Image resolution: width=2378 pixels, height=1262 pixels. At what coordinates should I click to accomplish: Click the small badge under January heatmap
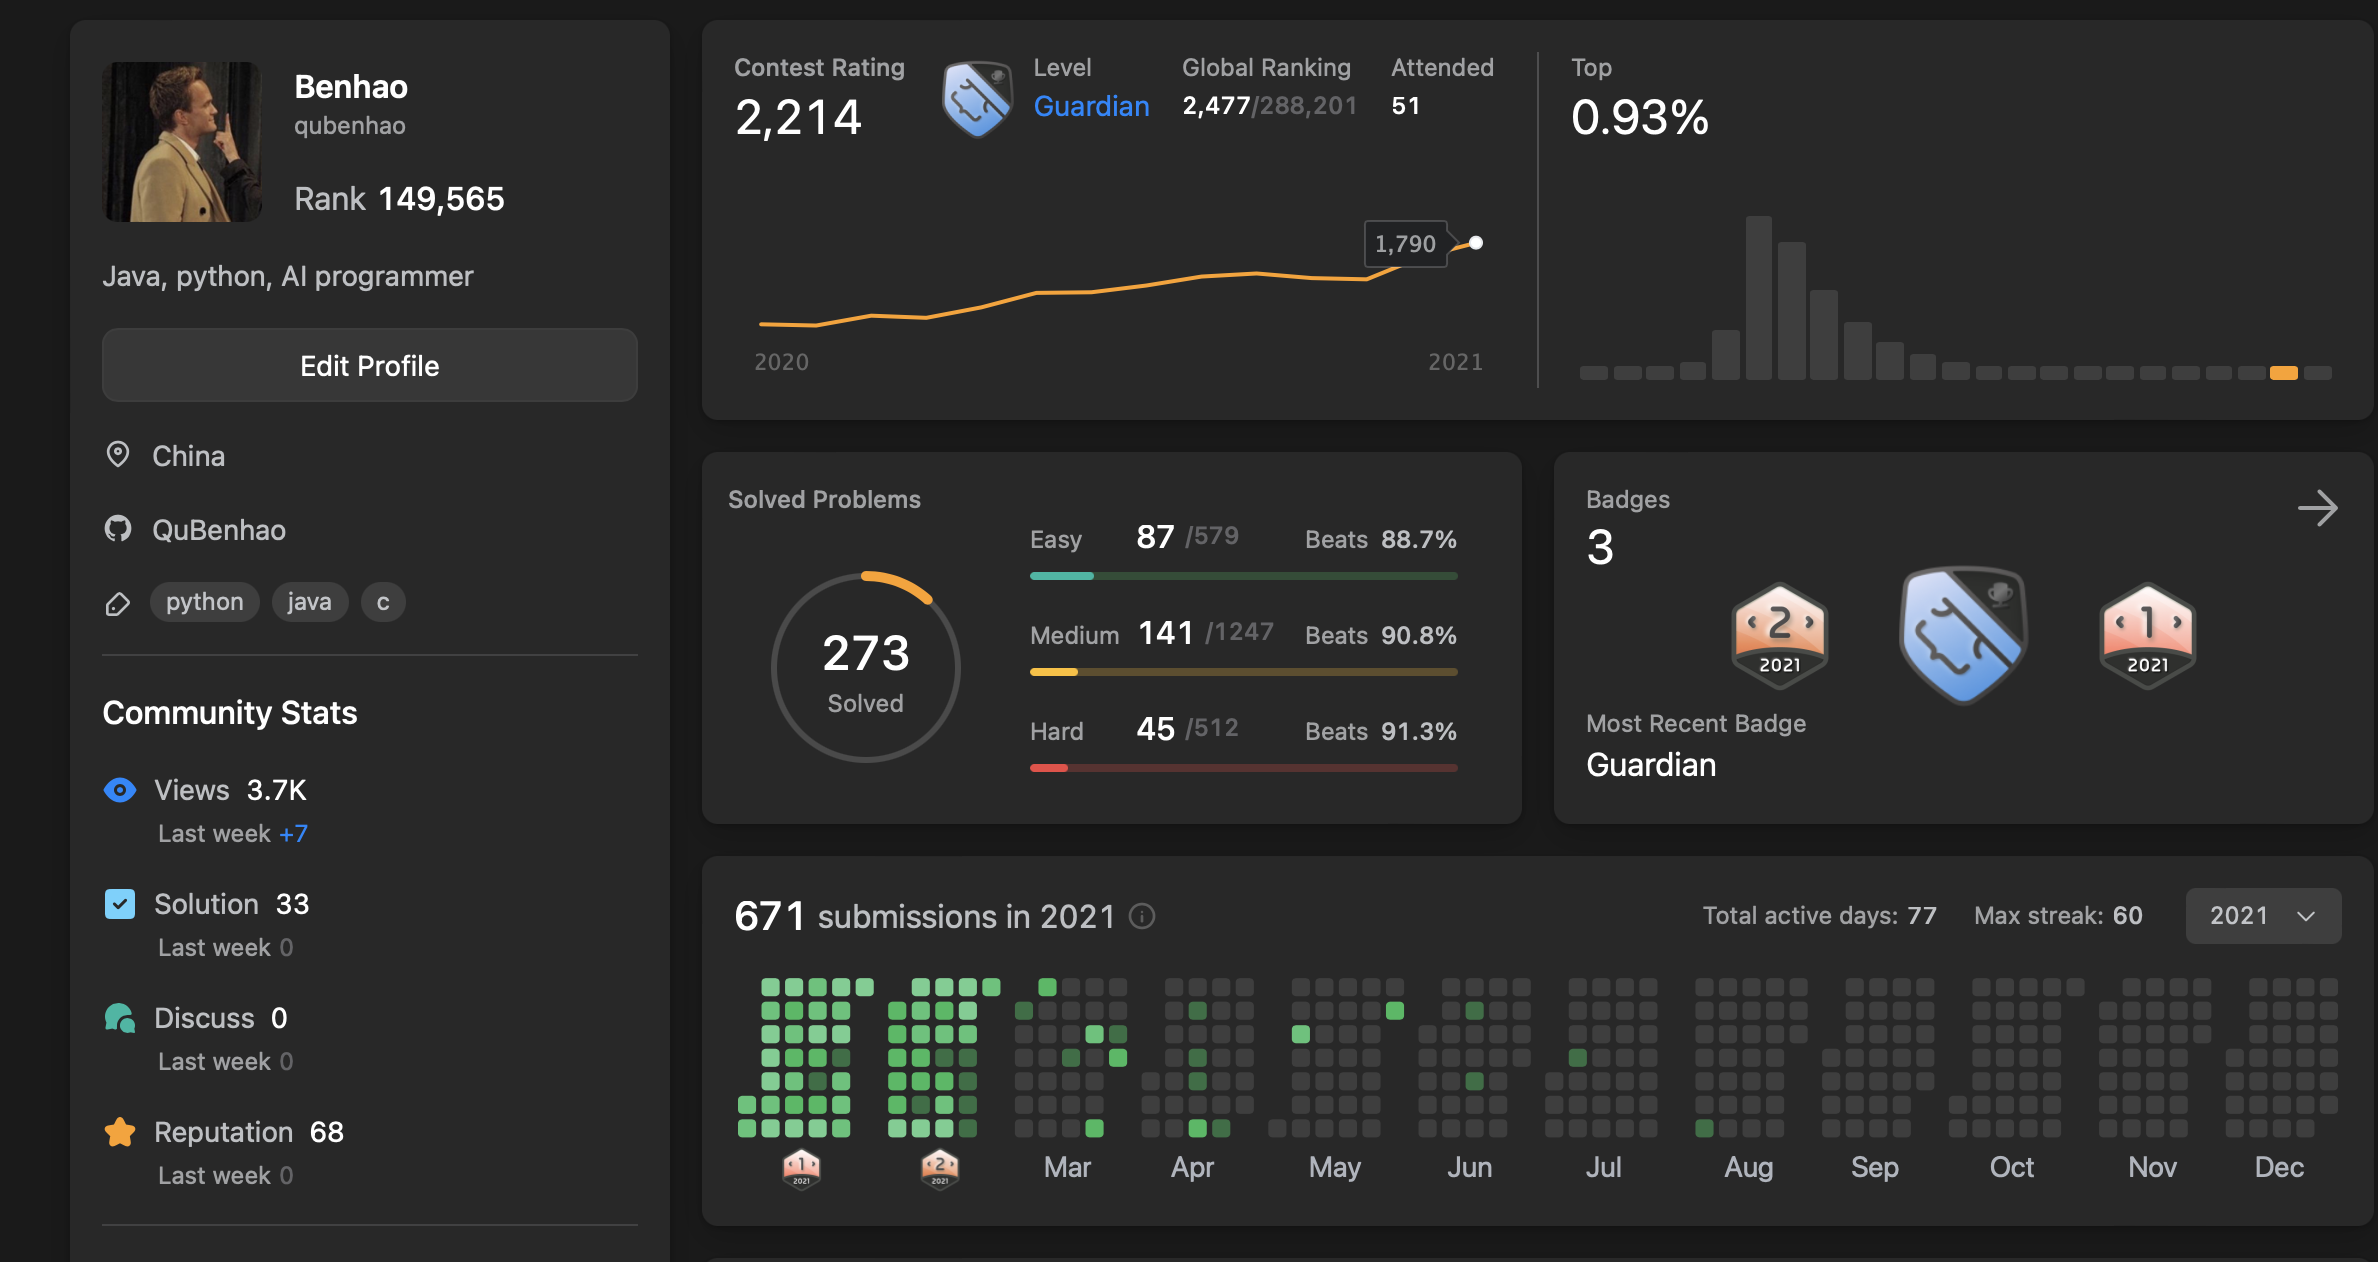pyautogui.click(x=801, y=1167)
